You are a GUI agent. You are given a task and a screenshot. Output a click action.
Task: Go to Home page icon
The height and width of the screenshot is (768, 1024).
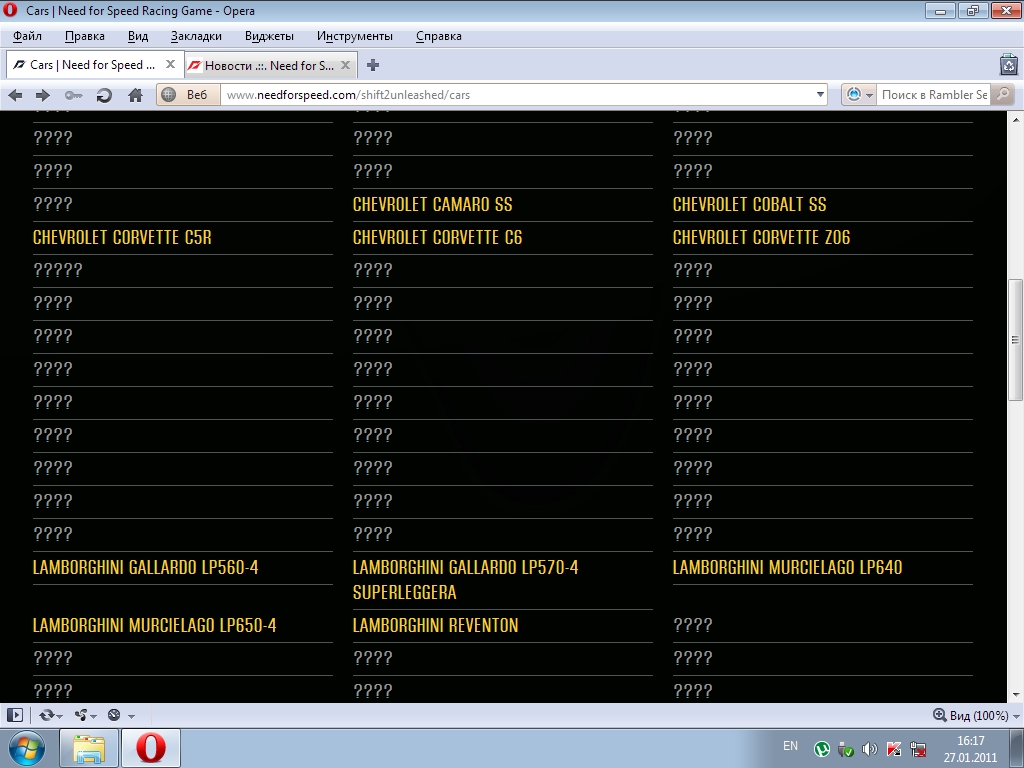tap(135, 95)
